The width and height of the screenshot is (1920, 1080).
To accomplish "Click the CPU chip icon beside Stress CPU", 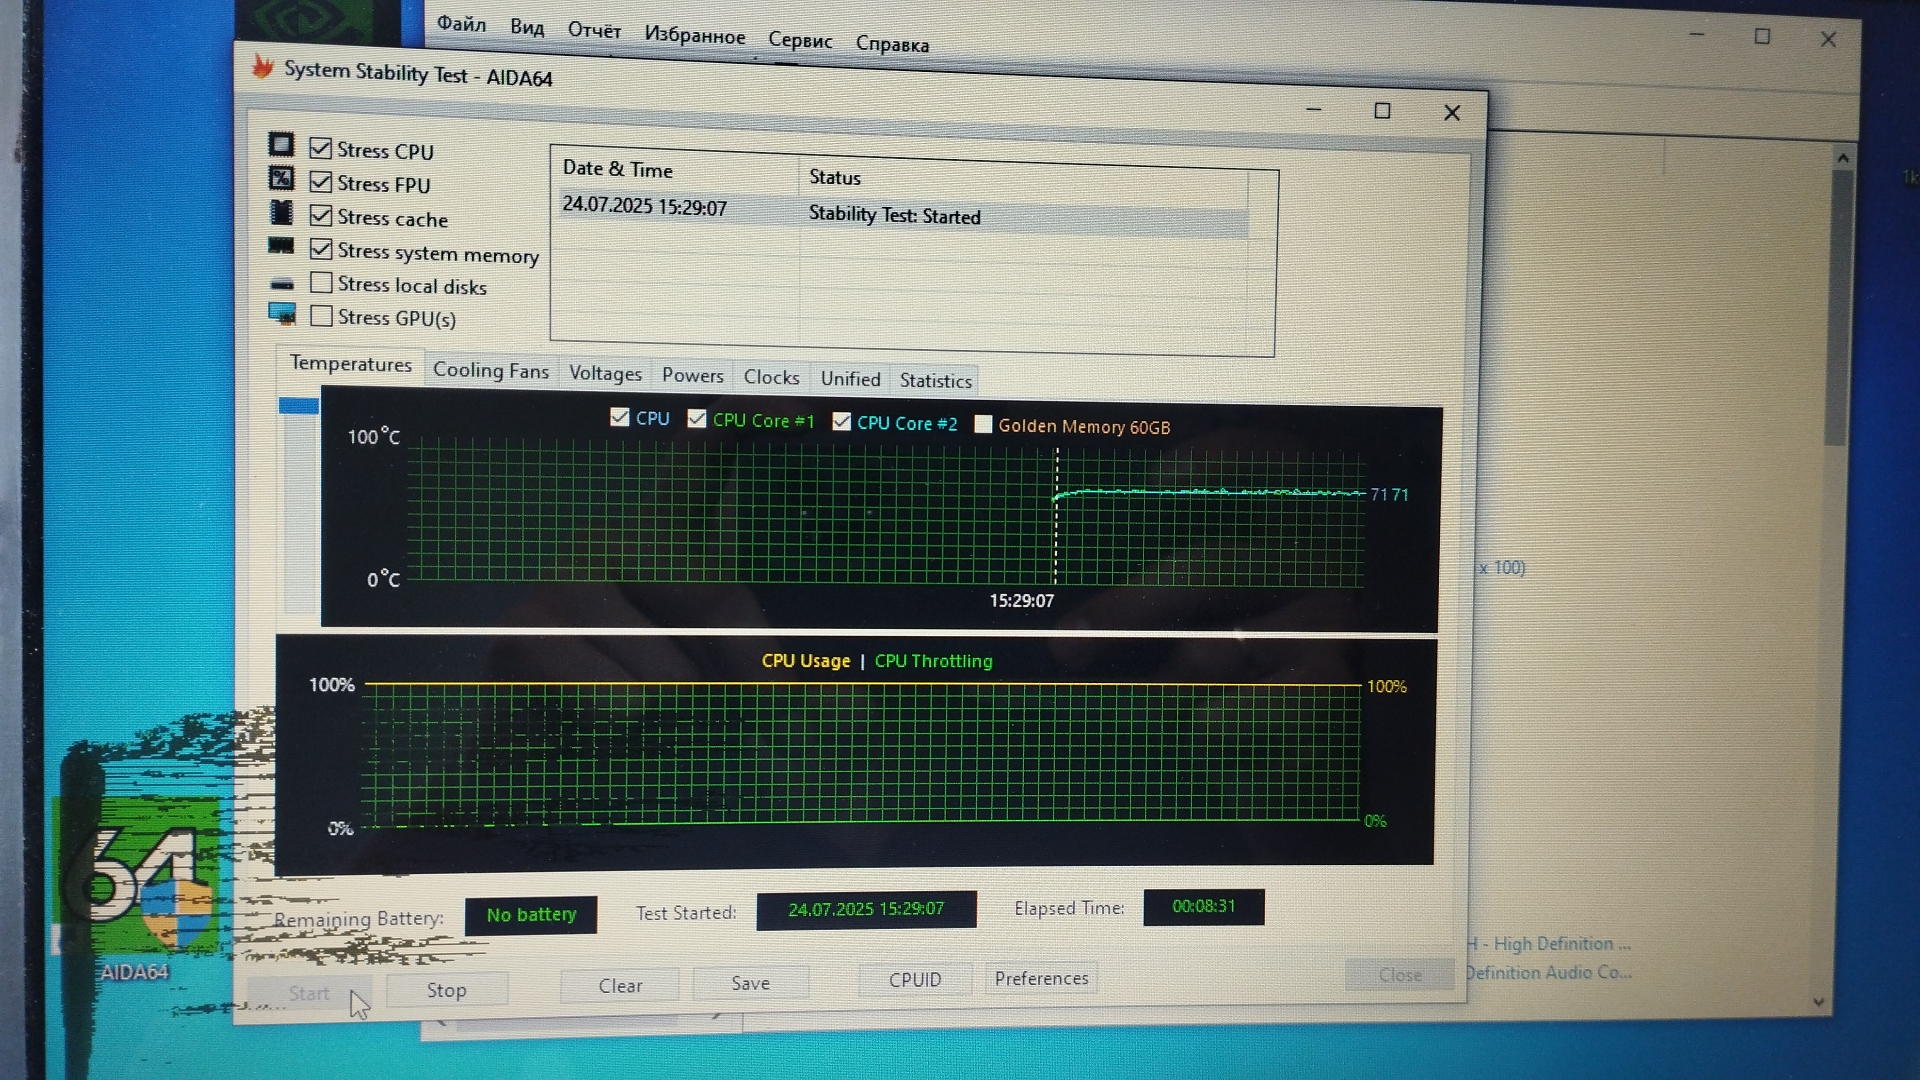I will [281, 145].
